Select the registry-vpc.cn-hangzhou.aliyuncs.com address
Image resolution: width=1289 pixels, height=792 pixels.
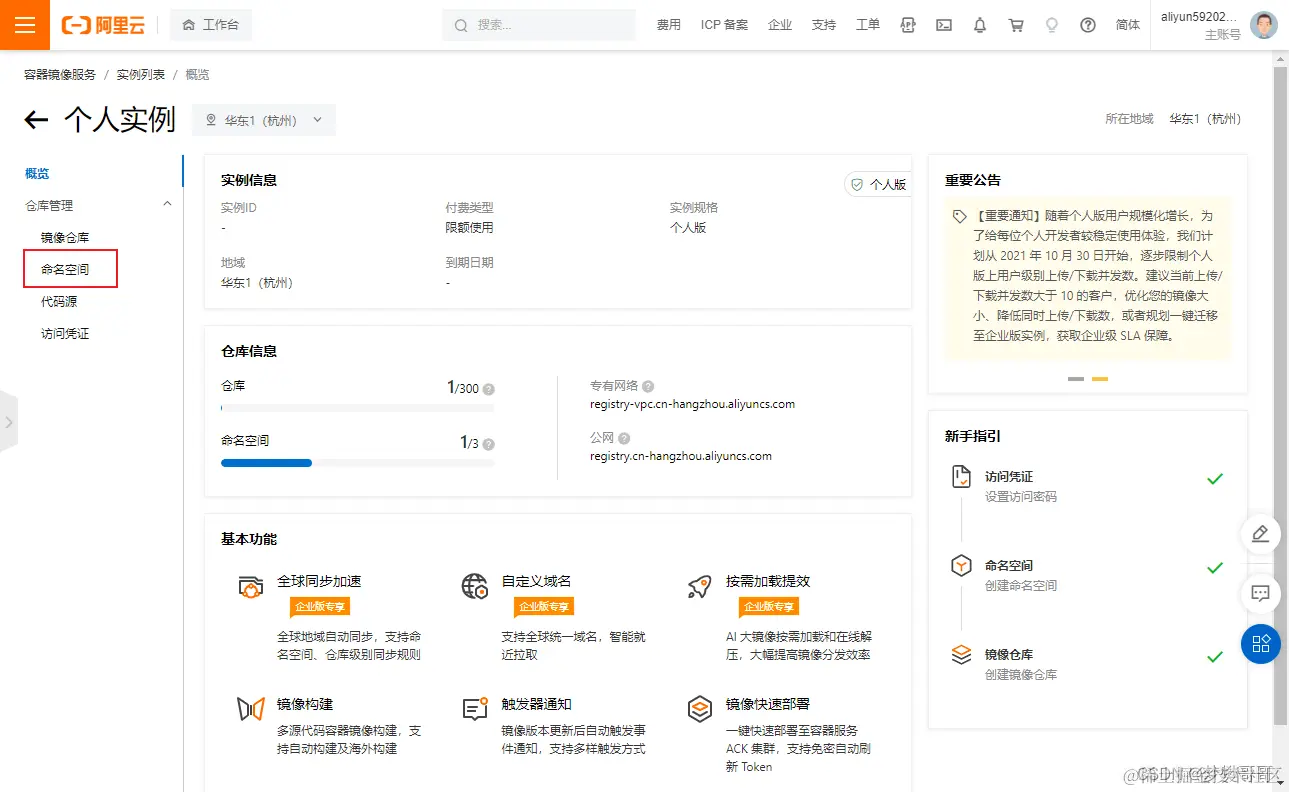click(692, 404)
